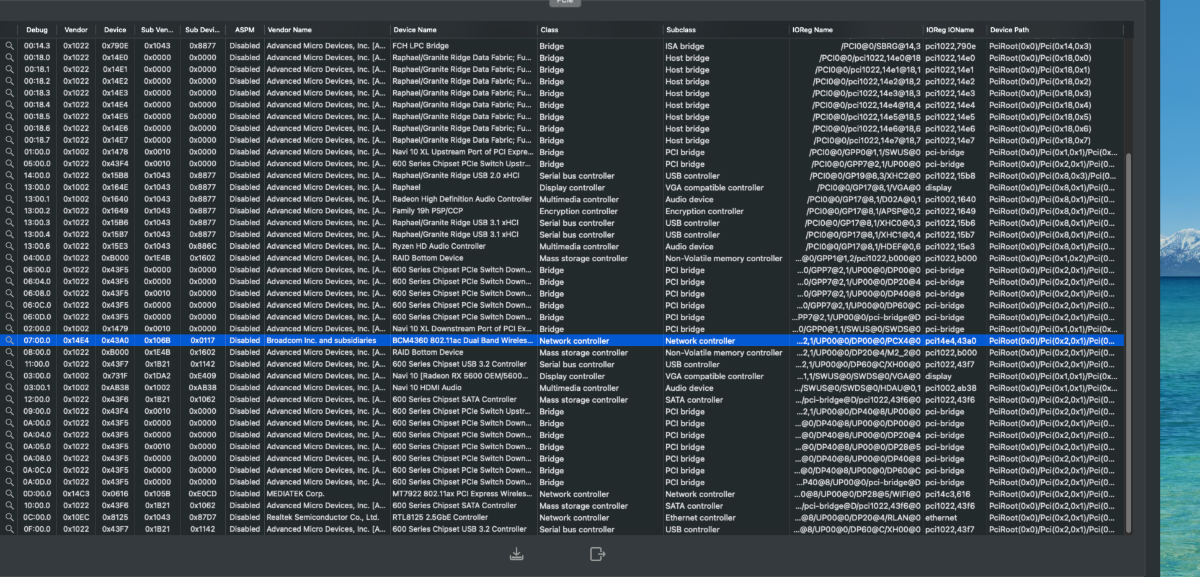Screen dimensions: 1200x577
Task: Click the export icon below the table
Action: coord(599,554)
